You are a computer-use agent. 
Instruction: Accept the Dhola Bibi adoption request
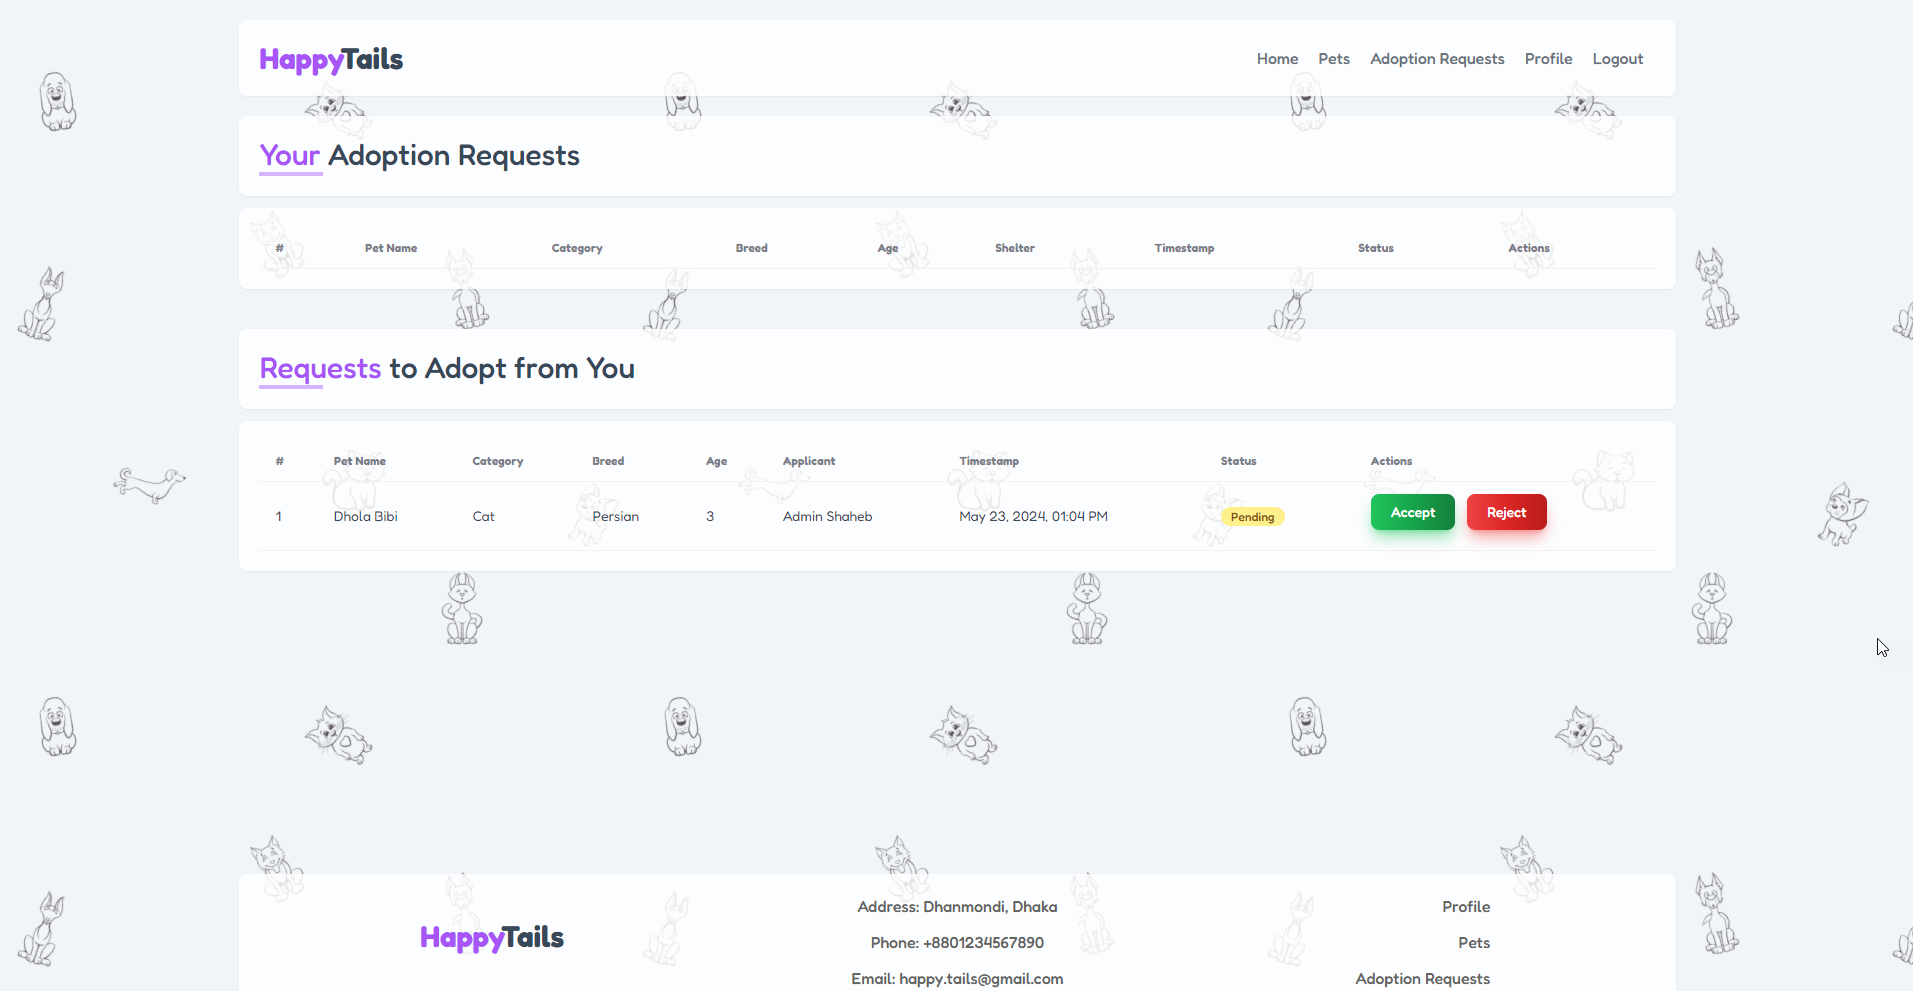1412,513
